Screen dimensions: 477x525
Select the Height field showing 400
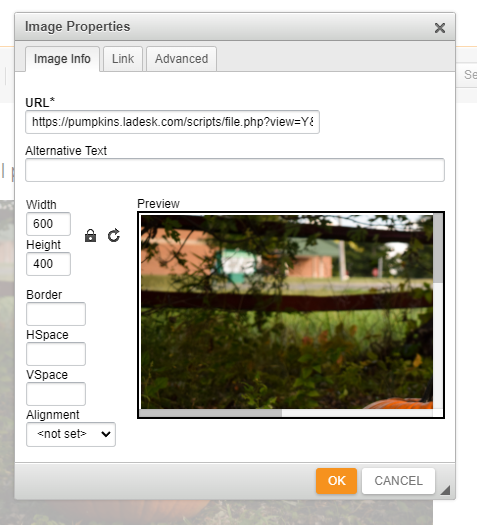coord(49,264)
